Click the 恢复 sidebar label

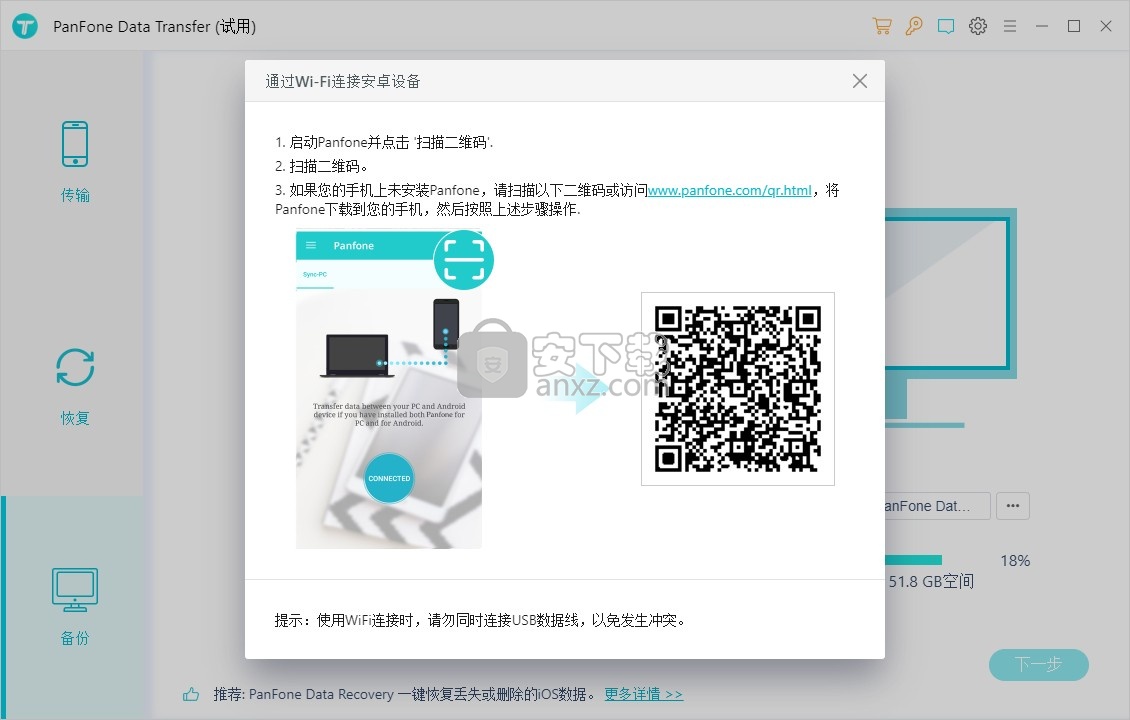[75, 418]
